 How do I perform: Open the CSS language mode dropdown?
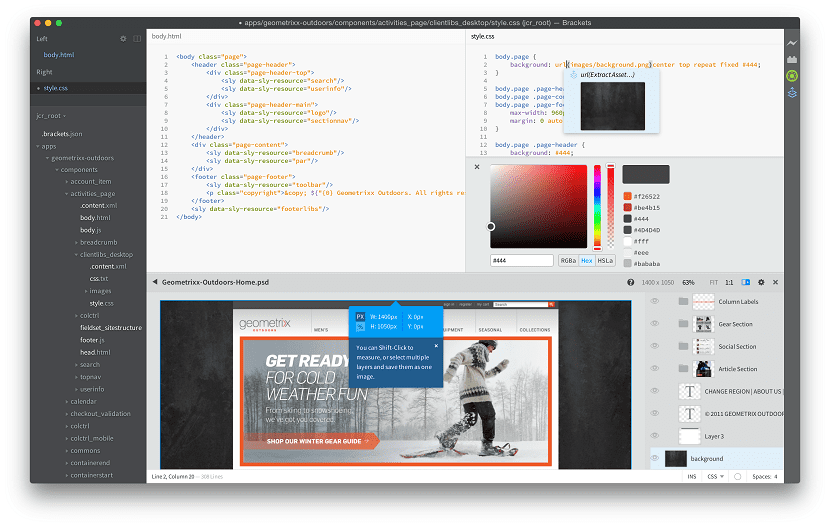[719, 476]
